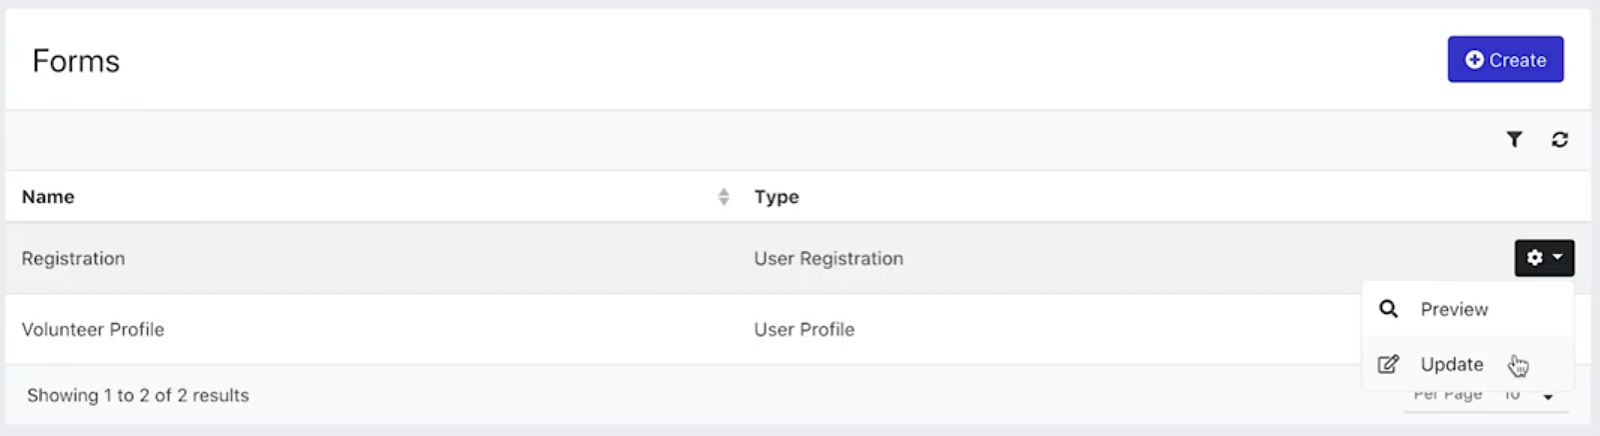
Task: Click the gear icon for Registration
Action: (x=1535, y=258)
